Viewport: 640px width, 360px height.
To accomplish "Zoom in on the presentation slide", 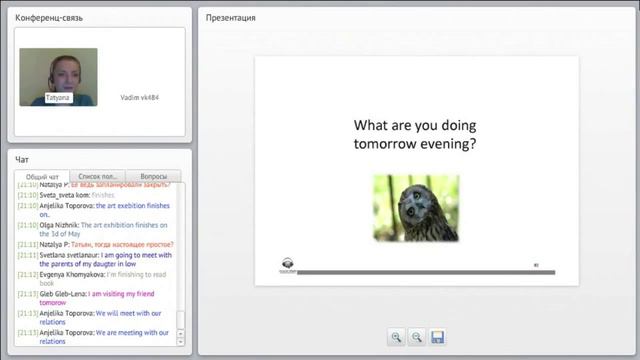I will (x=396, y=337).
